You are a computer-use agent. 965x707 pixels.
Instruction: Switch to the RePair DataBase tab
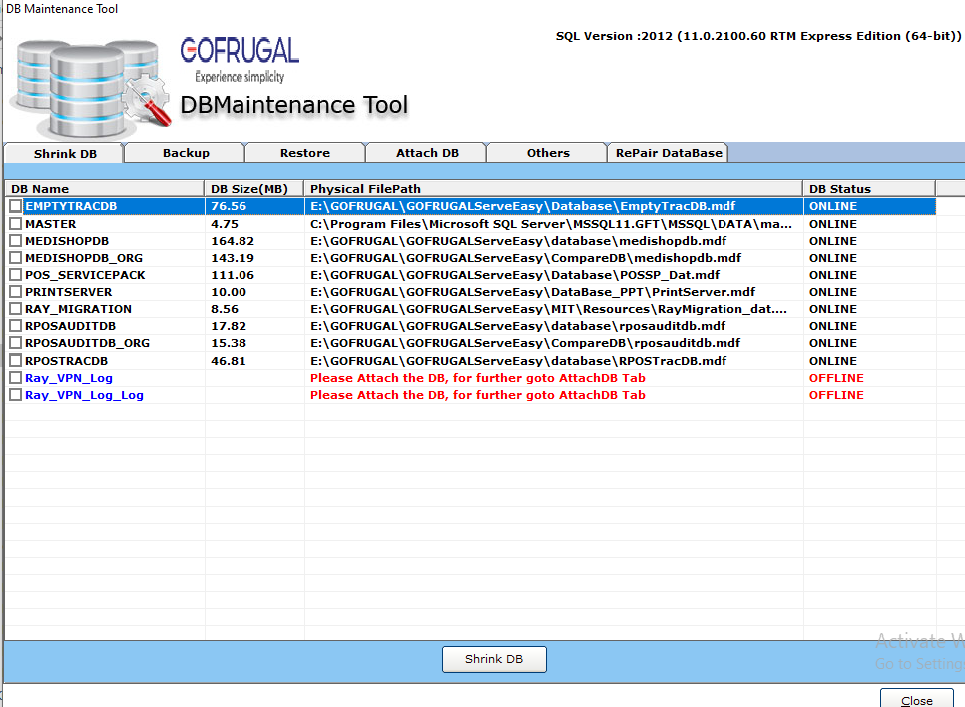coord(668,153)
